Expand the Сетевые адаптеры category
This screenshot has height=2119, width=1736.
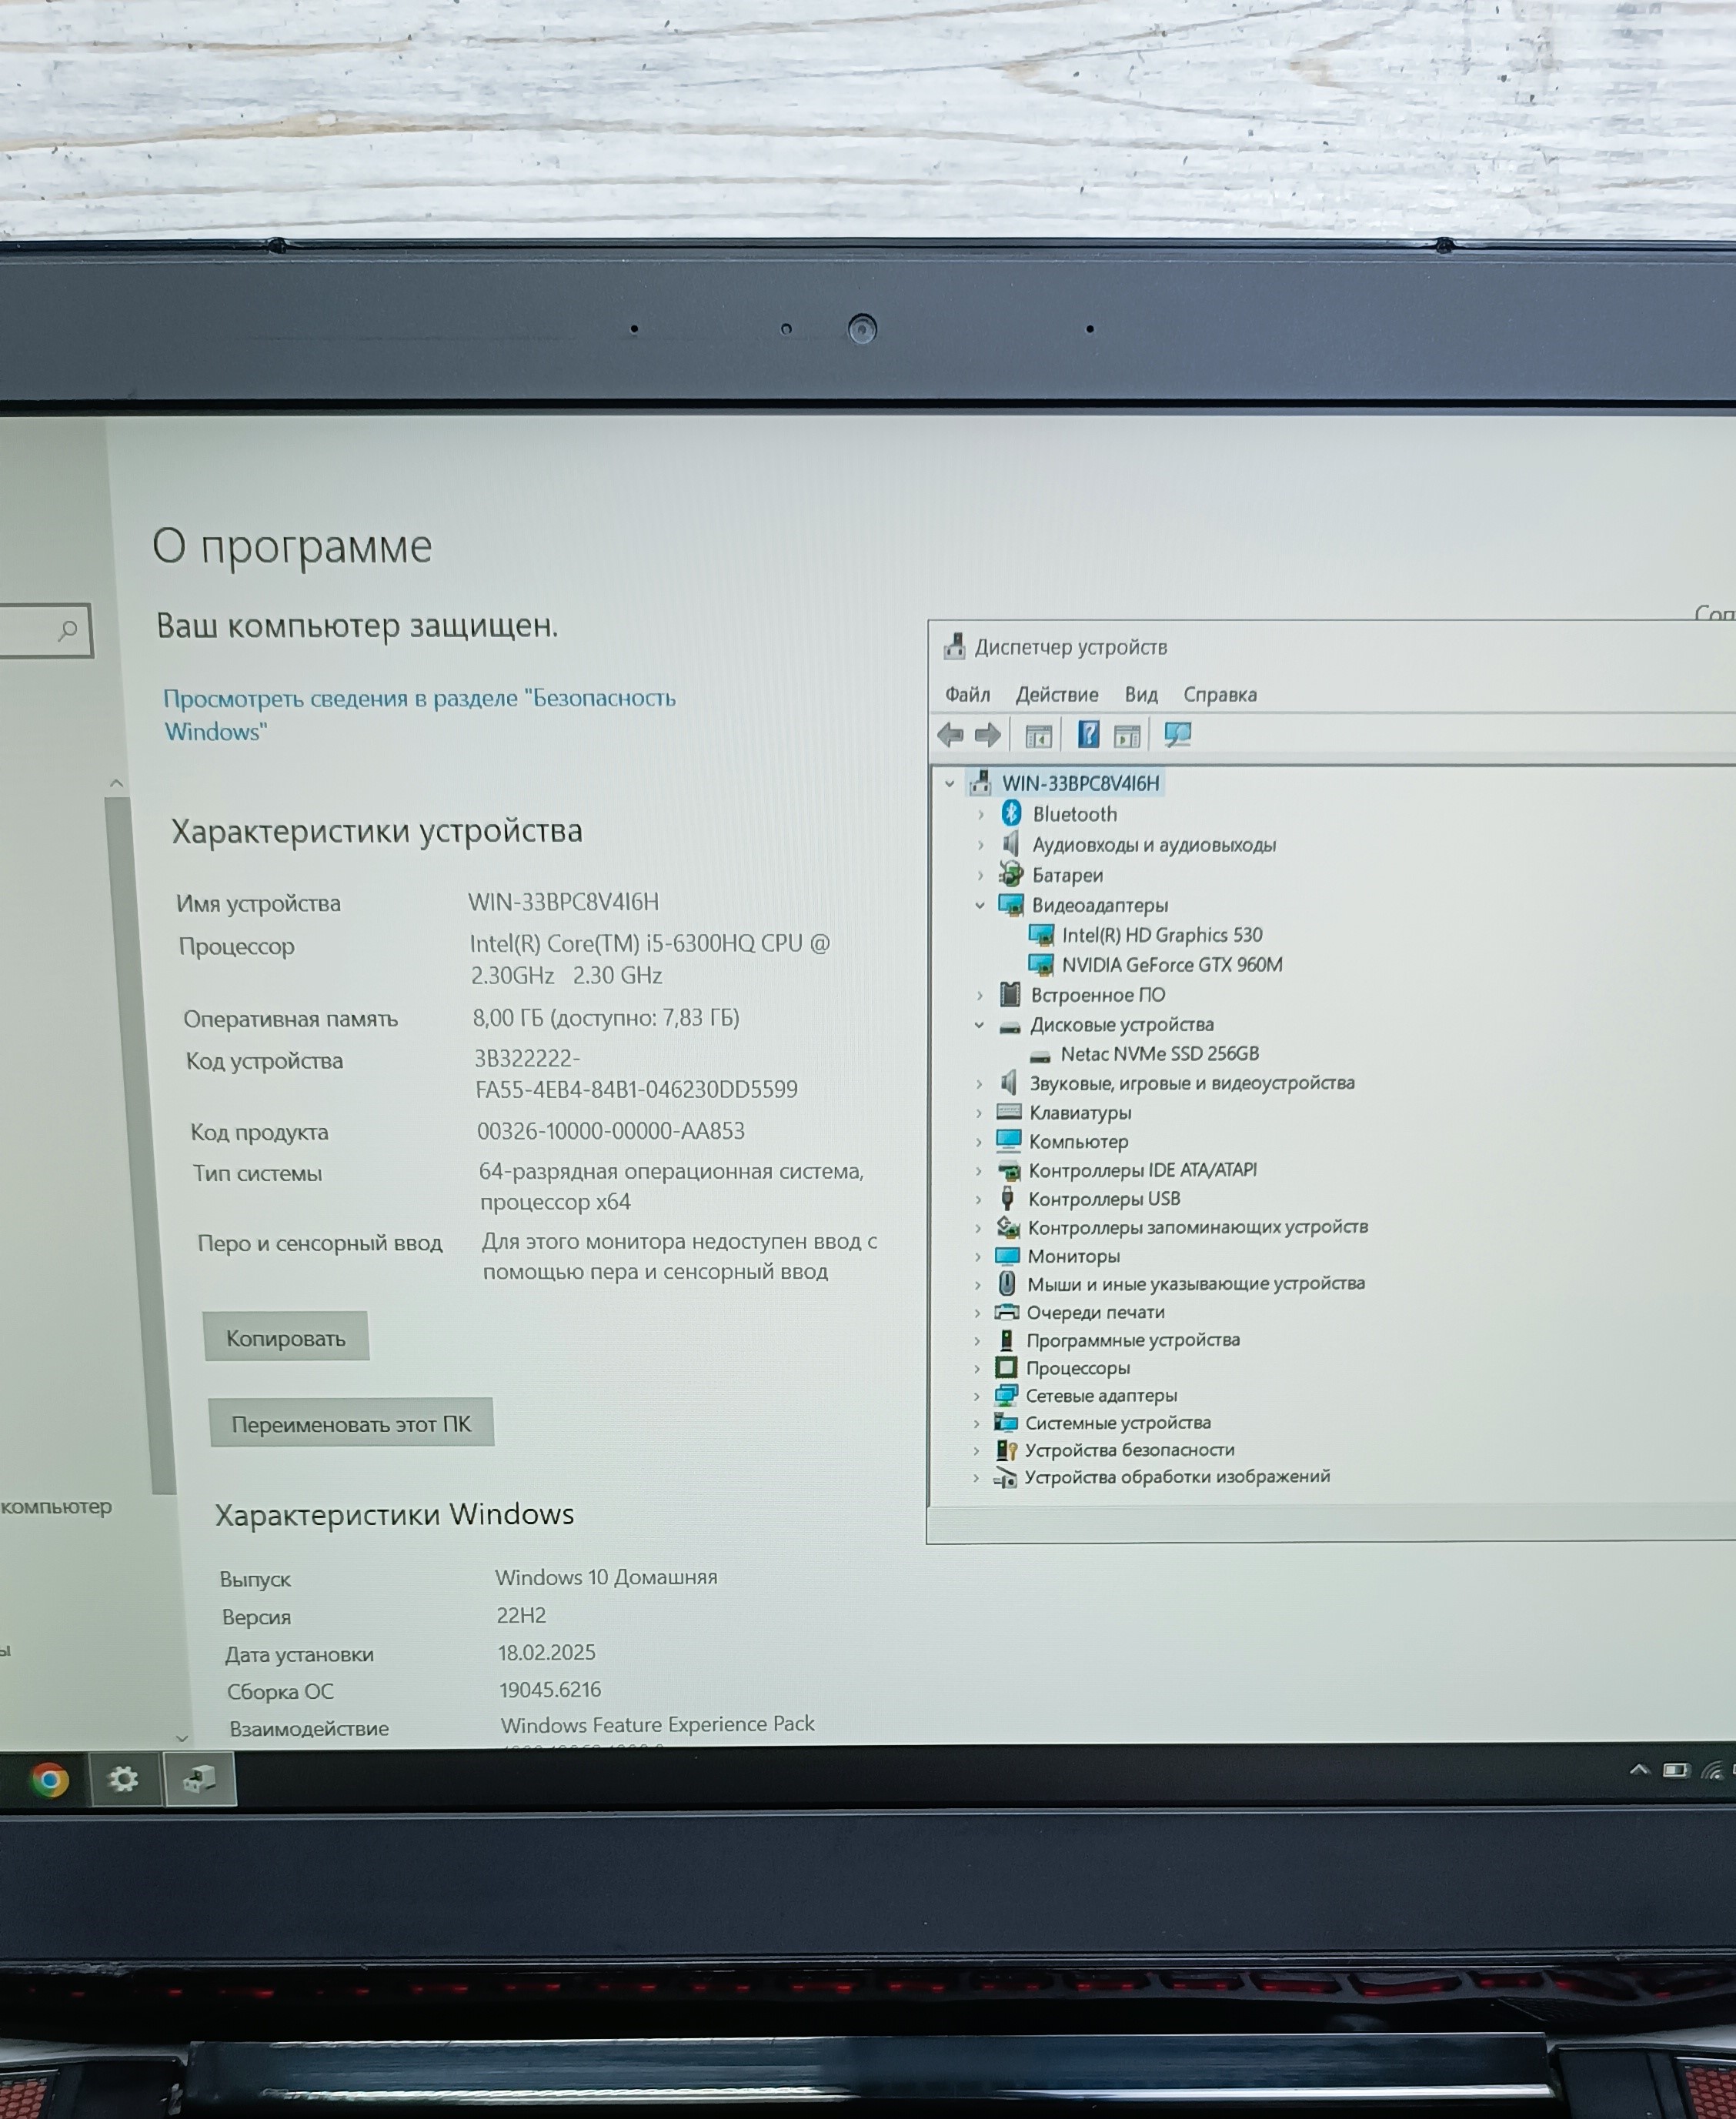tap(977, 1396)
